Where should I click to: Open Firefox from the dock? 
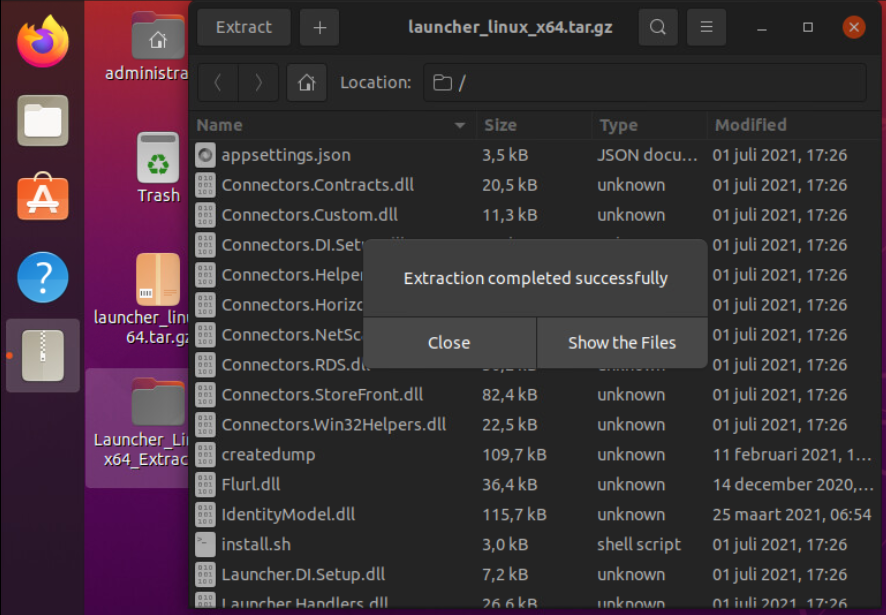tap(43, 42)
